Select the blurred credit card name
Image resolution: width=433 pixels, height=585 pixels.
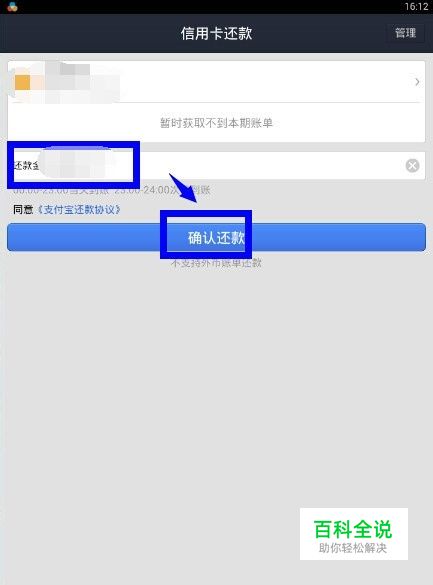coord(76,82)
